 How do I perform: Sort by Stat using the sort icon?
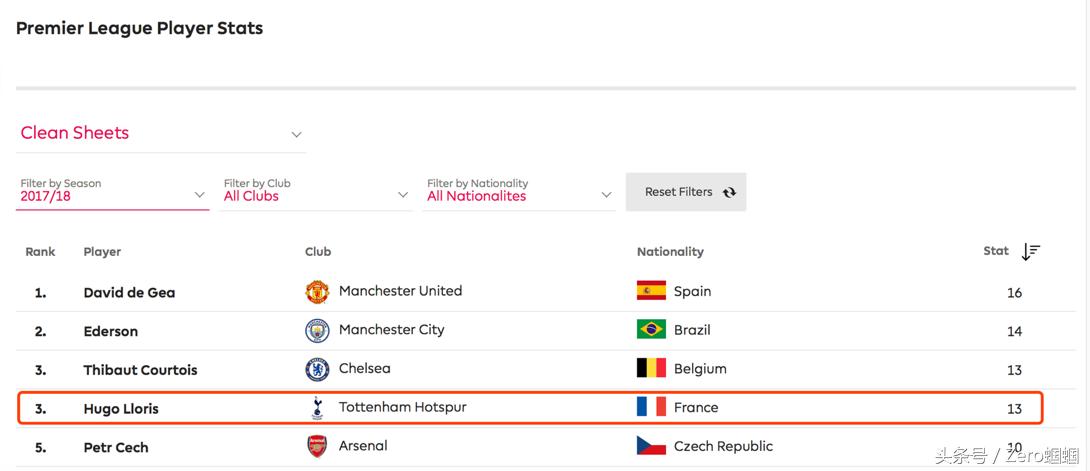pyautogui.click(x=1030, y=252)
